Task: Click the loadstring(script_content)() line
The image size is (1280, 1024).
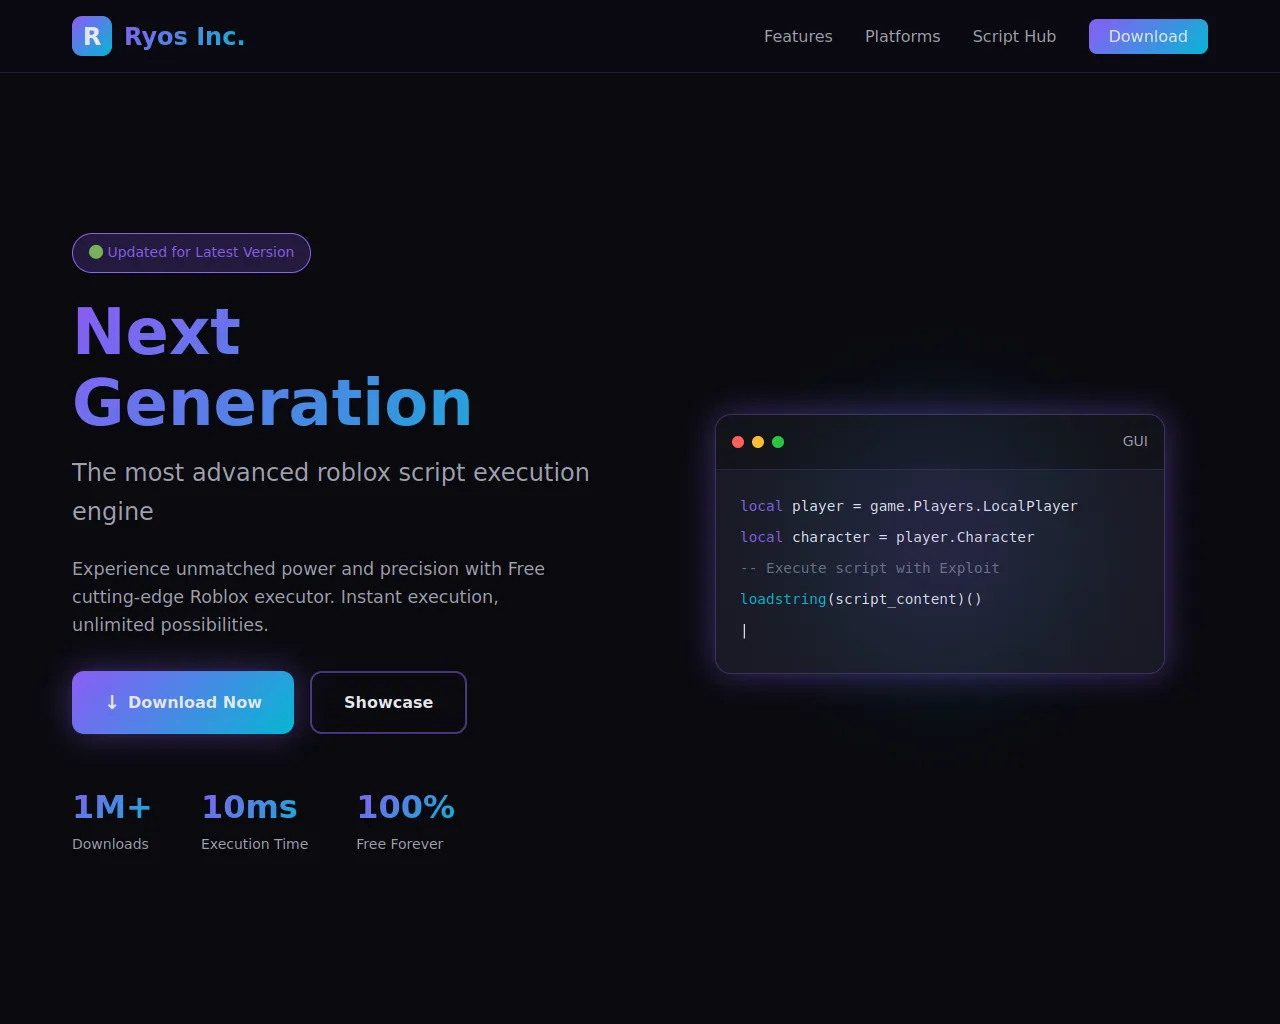Action: pyautogui.click(x=861, y=599)
